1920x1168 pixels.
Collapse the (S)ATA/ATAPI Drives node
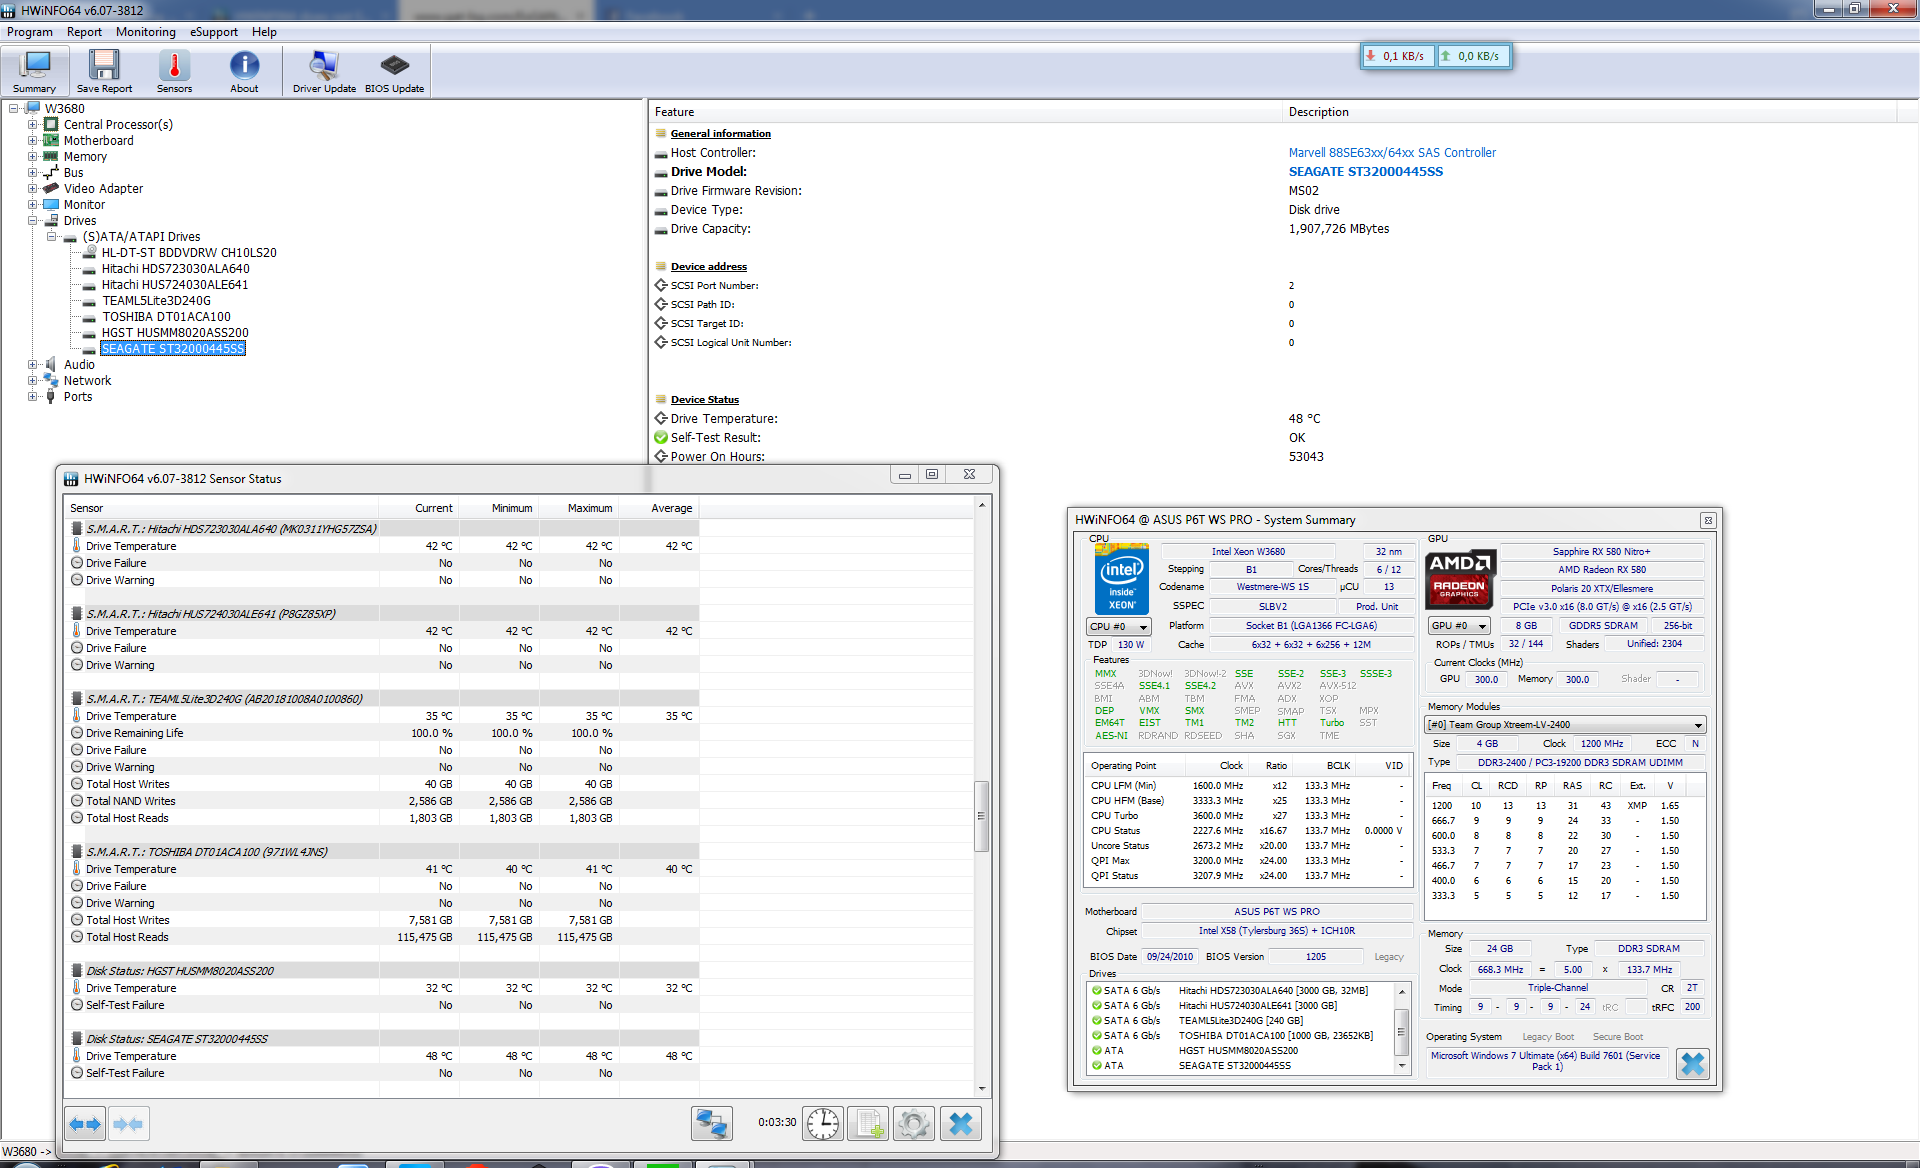click(x=51, y=236)
